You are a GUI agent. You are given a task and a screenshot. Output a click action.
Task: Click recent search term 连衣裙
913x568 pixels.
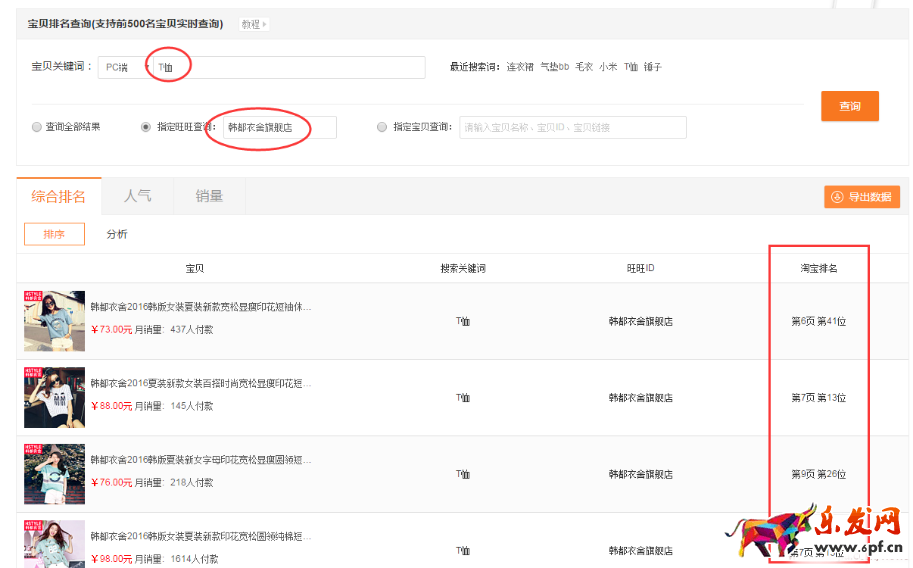point(520,67)
